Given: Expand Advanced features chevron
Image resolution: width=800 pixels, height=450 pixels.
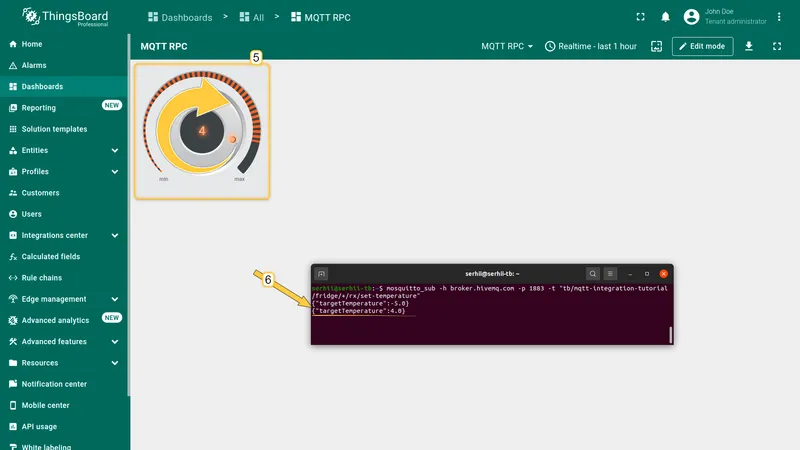Looking at the screenshot, I should pyautogui.click(x=115, y=342).
